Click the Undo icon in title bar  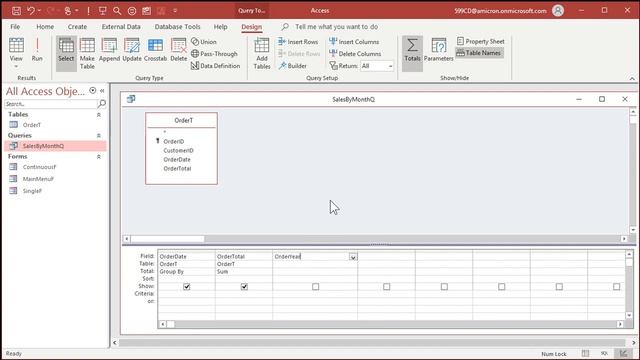[x=31, y=11]
